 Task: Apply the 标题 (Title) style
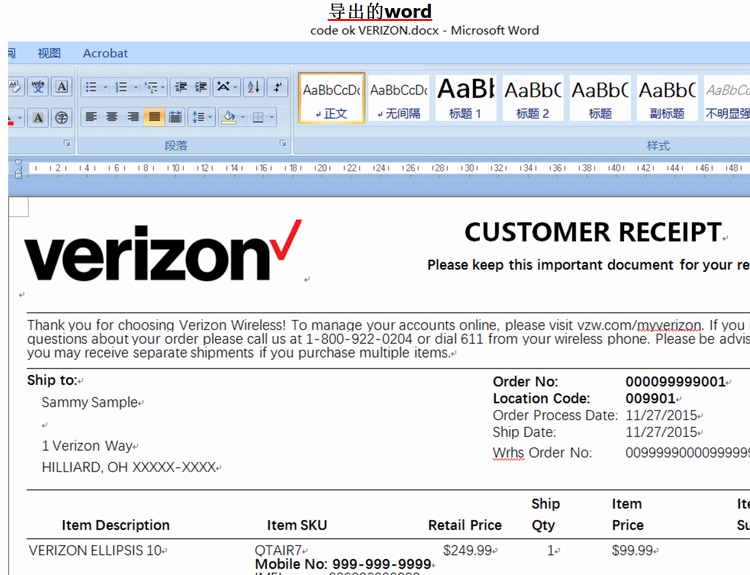tap(600, 99)
